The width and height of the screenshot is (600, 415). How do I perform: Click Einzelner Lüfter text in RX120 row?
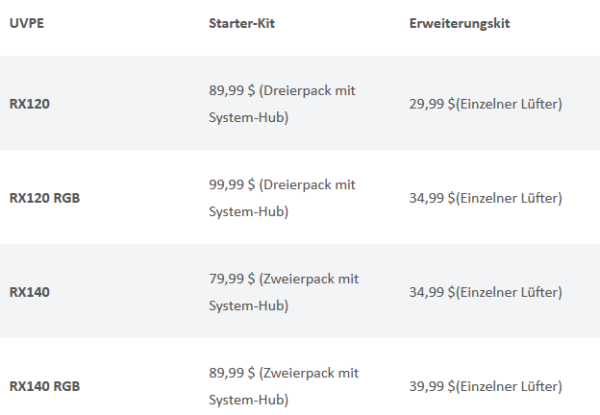(x=511, y=104)
